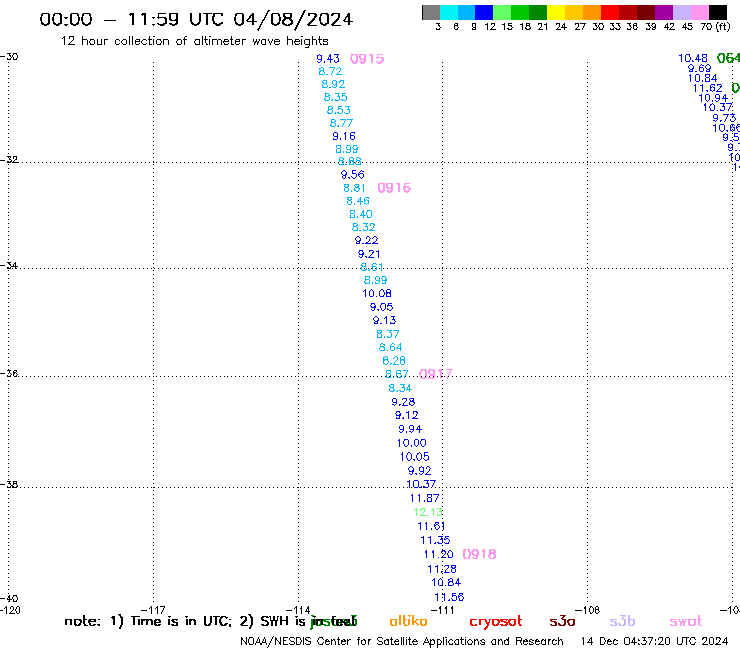
Task: Click the value 8.46
Action: pyautogui.click(x=358, y=201)
